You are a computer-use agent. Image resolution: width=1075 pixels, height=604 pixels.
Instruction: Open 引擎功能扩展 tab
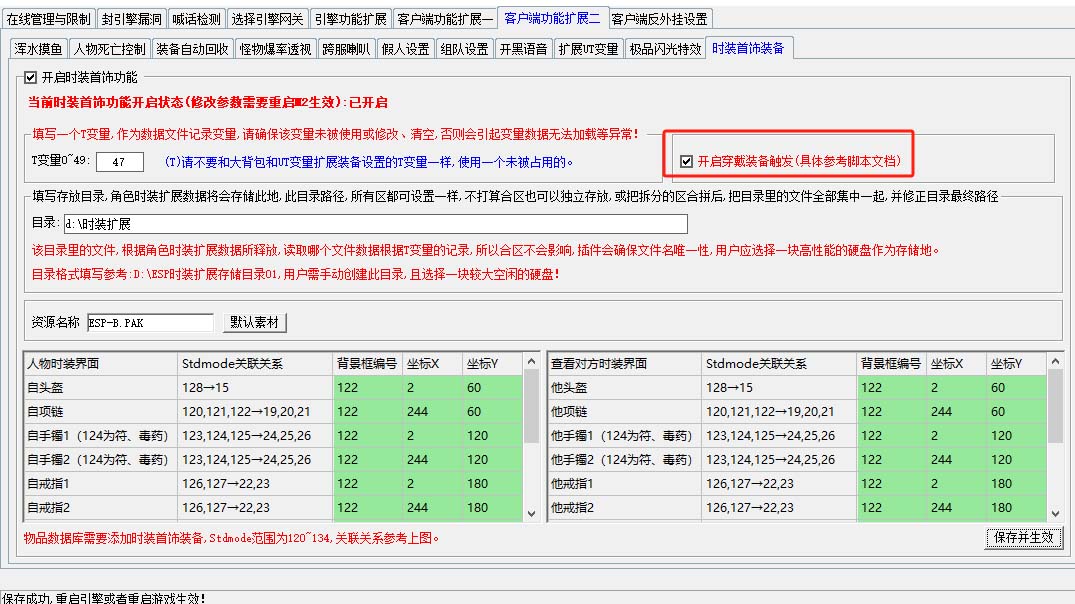click(x=350, y=19)
